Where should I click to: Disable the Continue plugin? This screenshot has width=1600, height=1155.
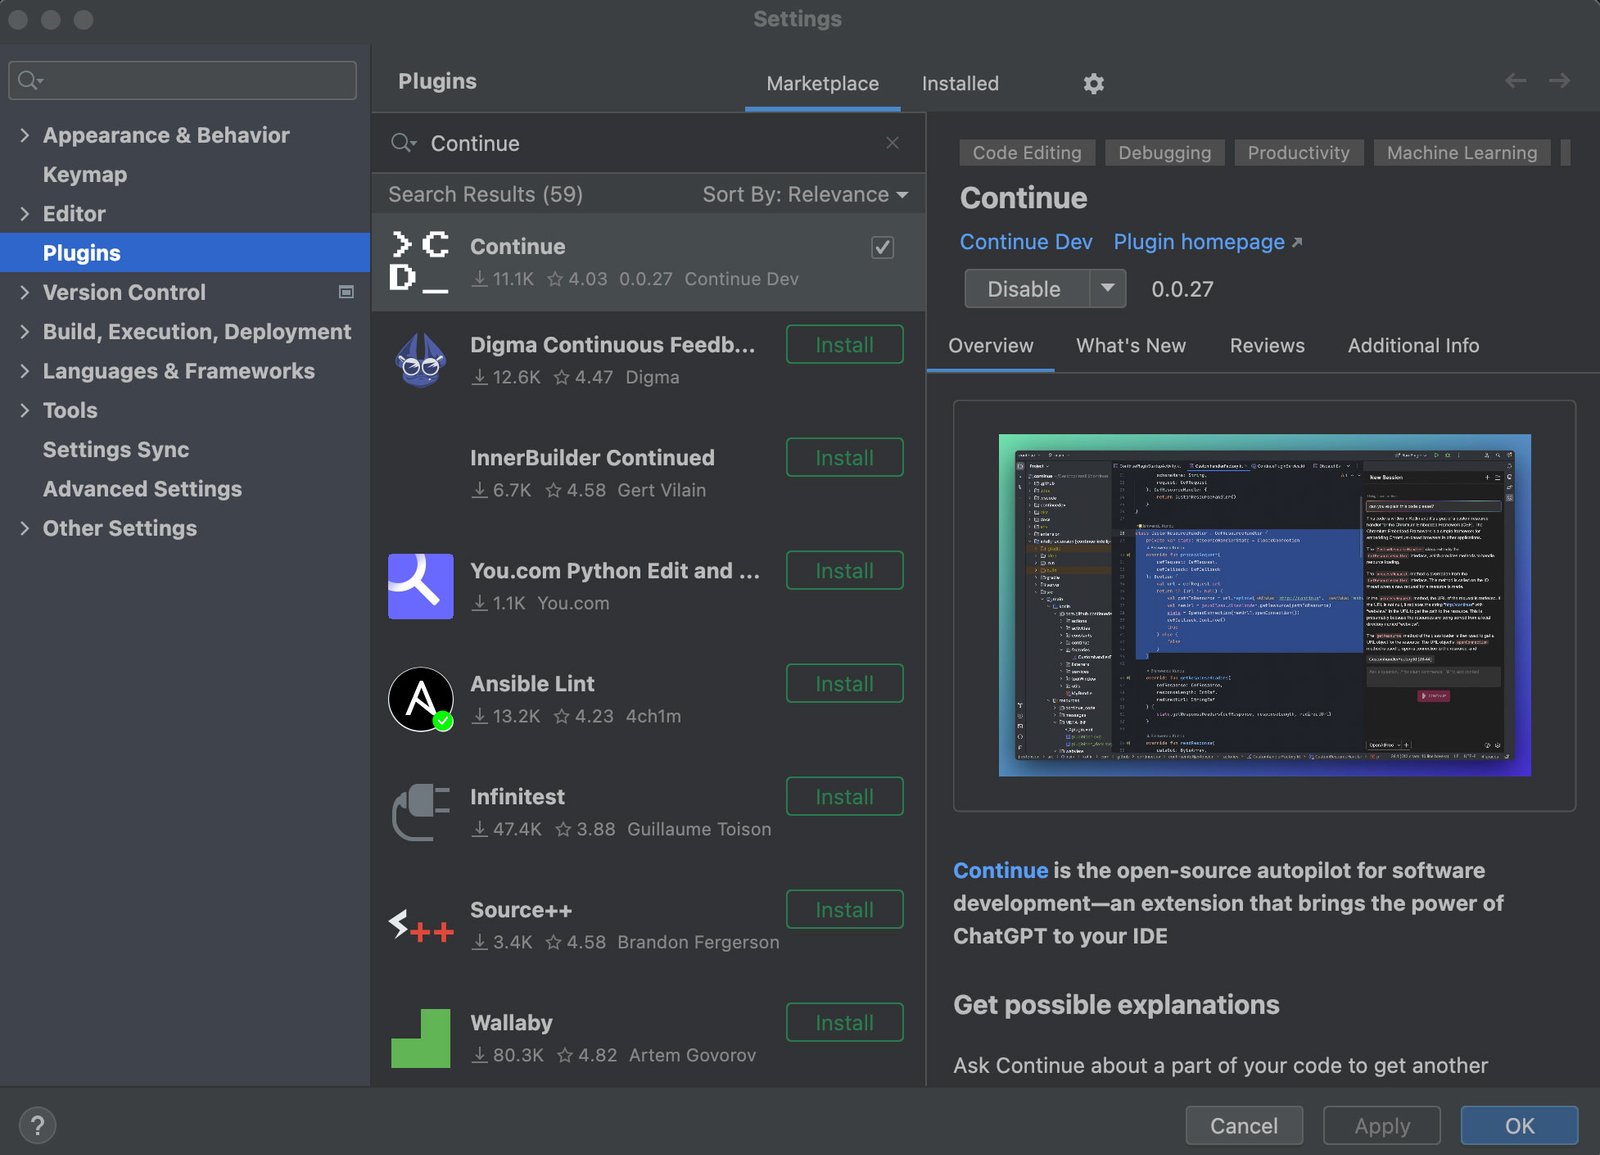tap(1026, 289)
